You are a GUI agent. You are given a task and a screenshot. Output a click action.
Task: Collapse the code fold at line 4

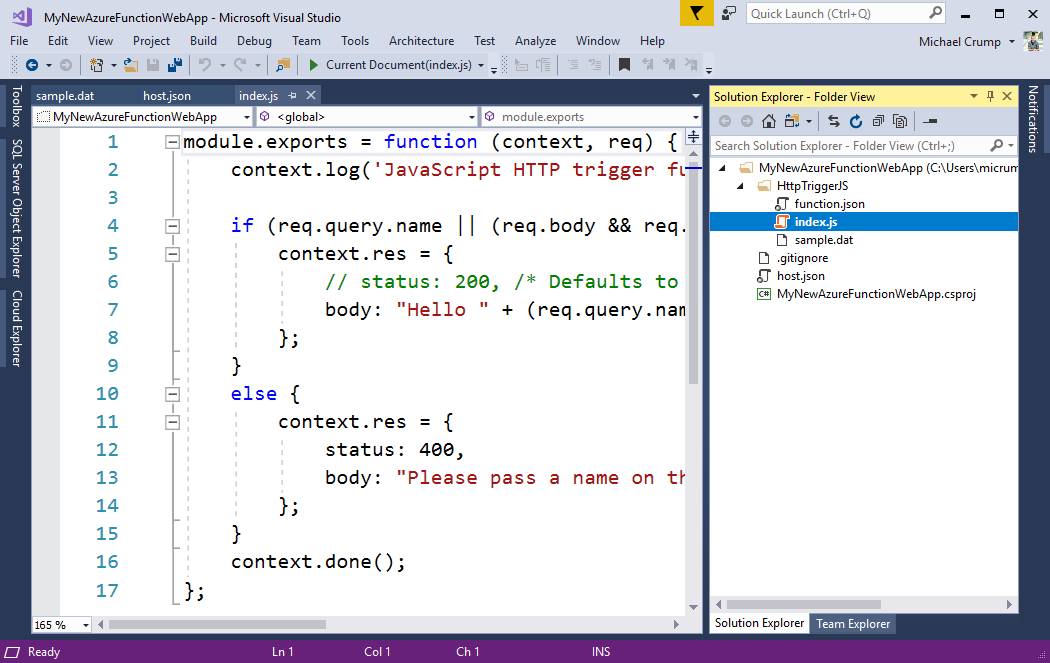(172, 226)
